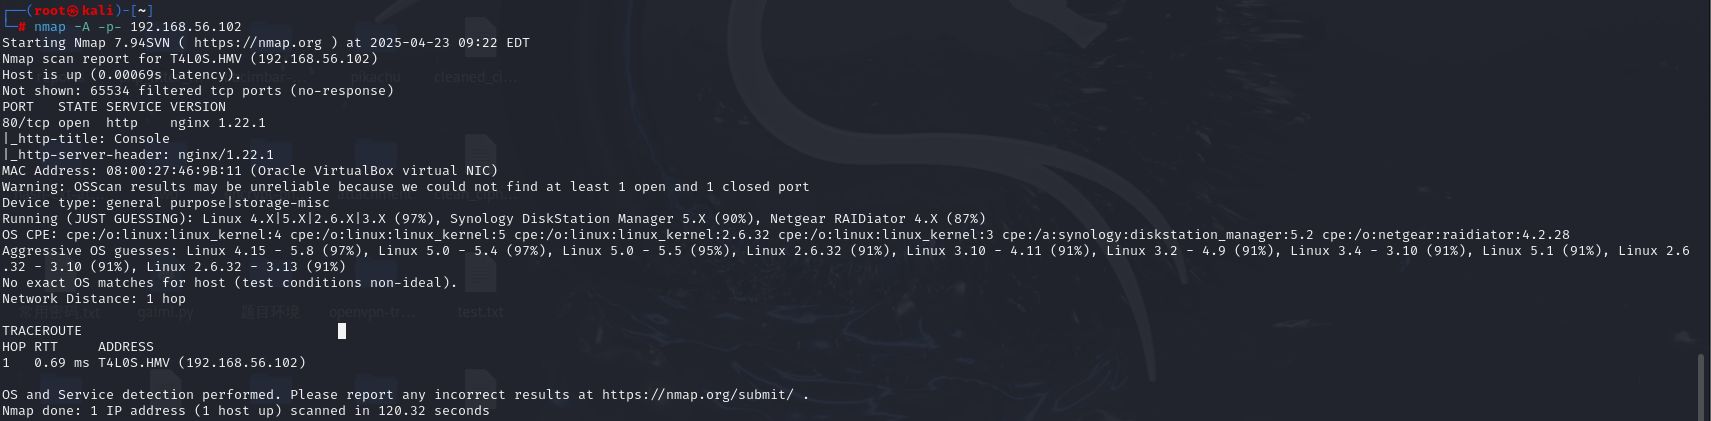Screen dimensions: 1711x421
Task: Click the Nmap done summary line
Action: 246,411
